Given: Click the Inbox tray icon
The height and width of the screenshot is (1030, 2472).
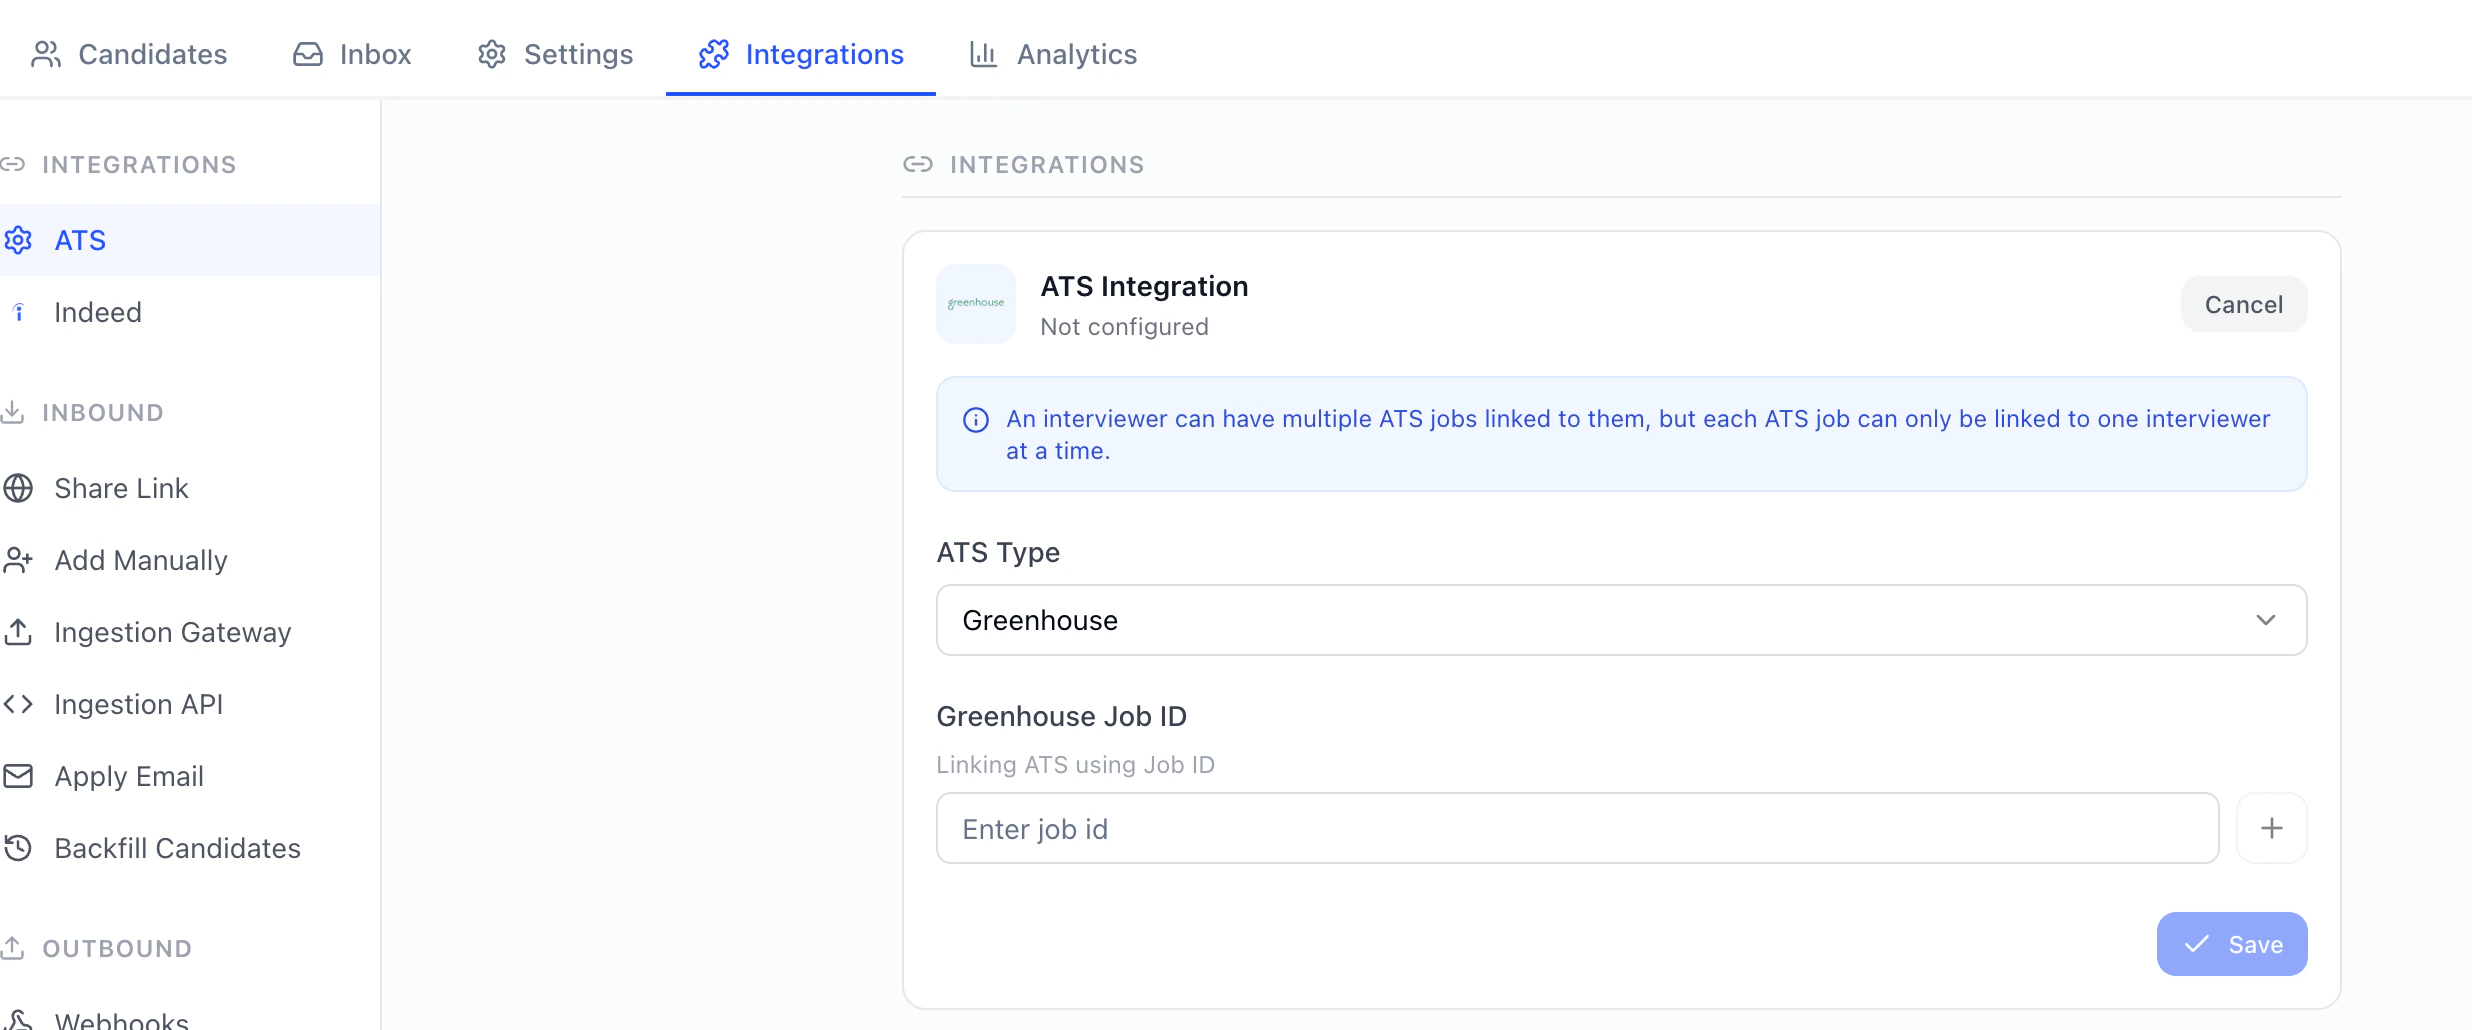Looking at the screenshot, I should pyautogui.click(x=308, y=54).
